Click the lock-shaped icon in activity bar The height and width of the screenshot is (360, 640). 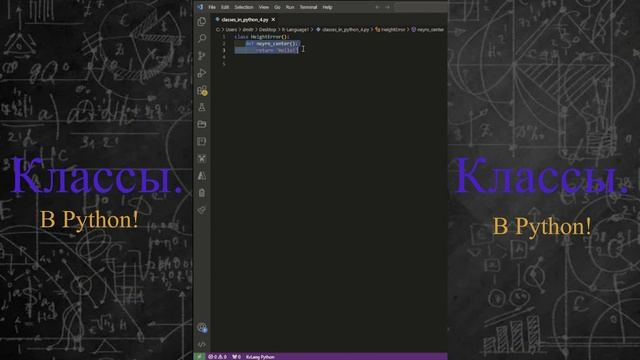click(x=202, y=193)
